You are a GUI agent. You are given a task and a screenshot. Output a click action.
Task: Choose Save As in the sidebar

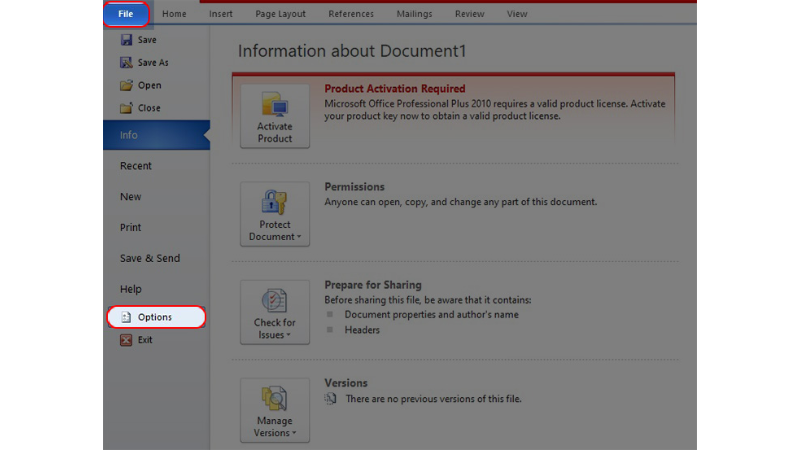pos(153,62)
